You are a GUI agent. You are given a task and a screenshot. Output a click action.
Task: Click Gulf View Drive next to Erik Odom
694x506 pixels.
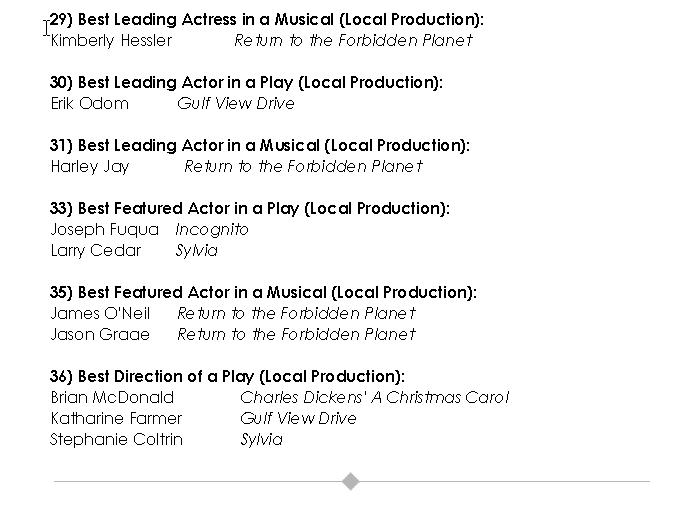click(236, 103)
